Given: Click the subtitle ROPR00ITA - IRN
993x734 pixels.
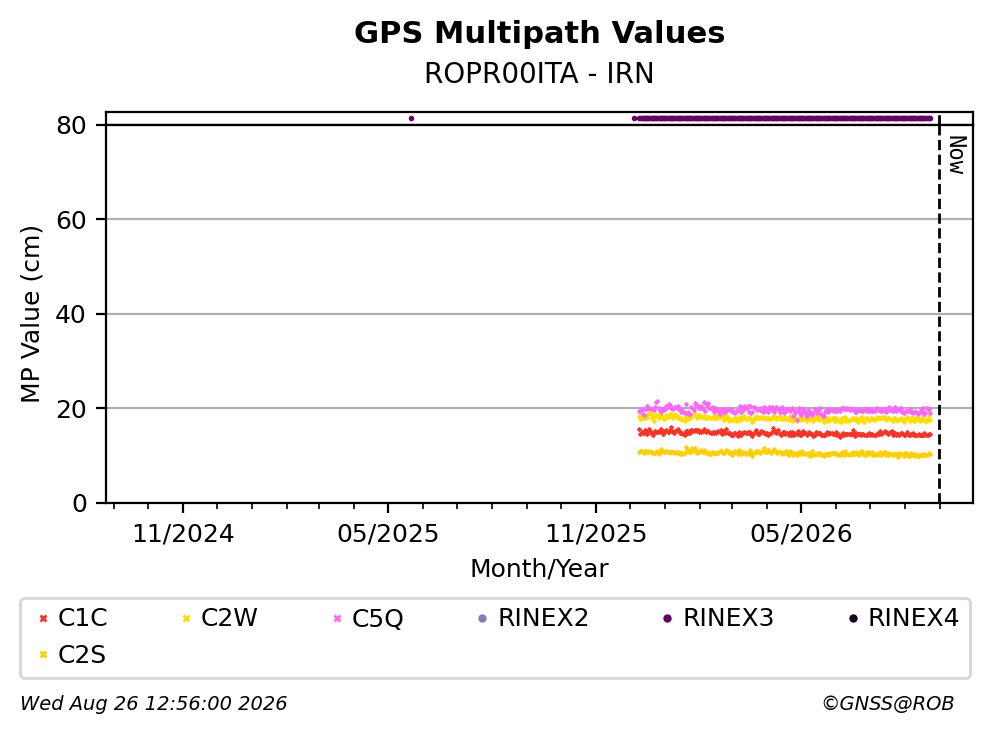Looking at the screenshot, I should click(539, 73).
